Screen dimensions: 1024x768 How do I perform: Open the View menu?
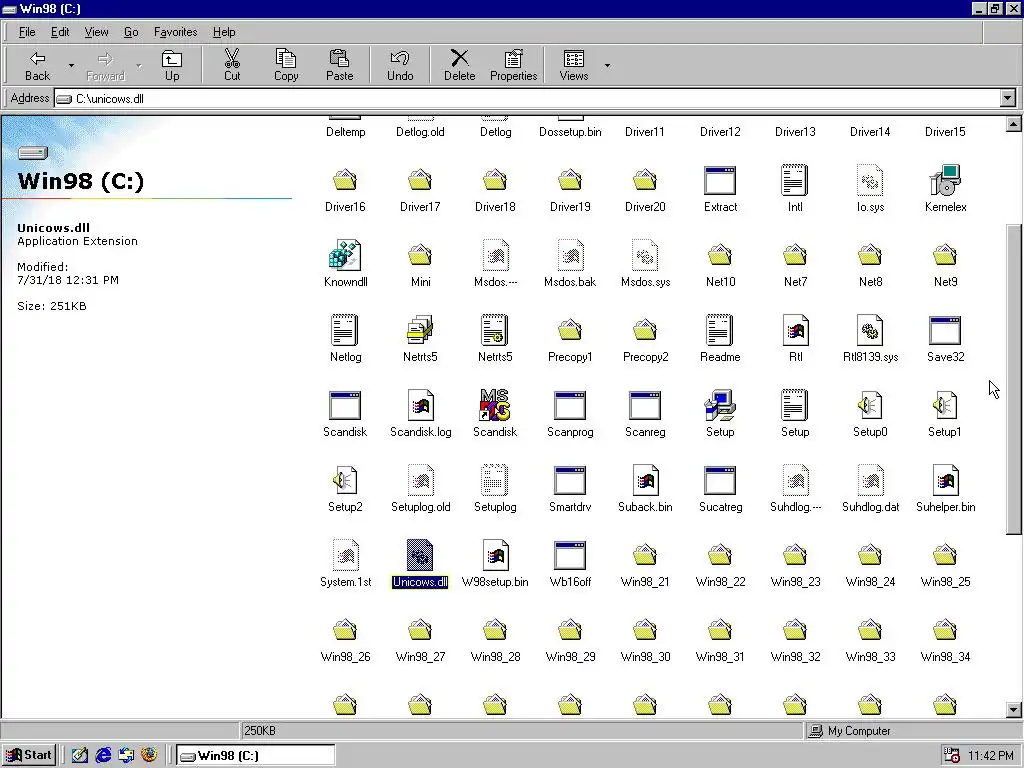tap(96, 32)
